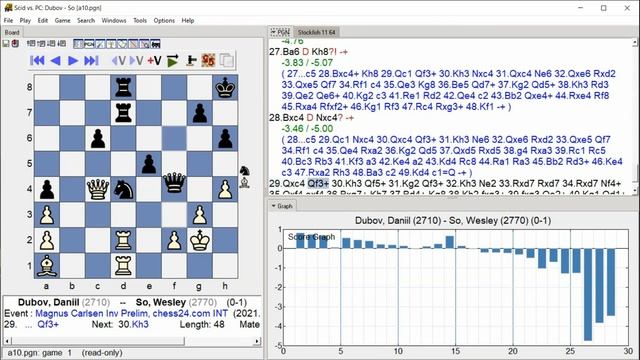
Task: Toggle the tree window toolbar icon
Action: click(x=133, y=44)
